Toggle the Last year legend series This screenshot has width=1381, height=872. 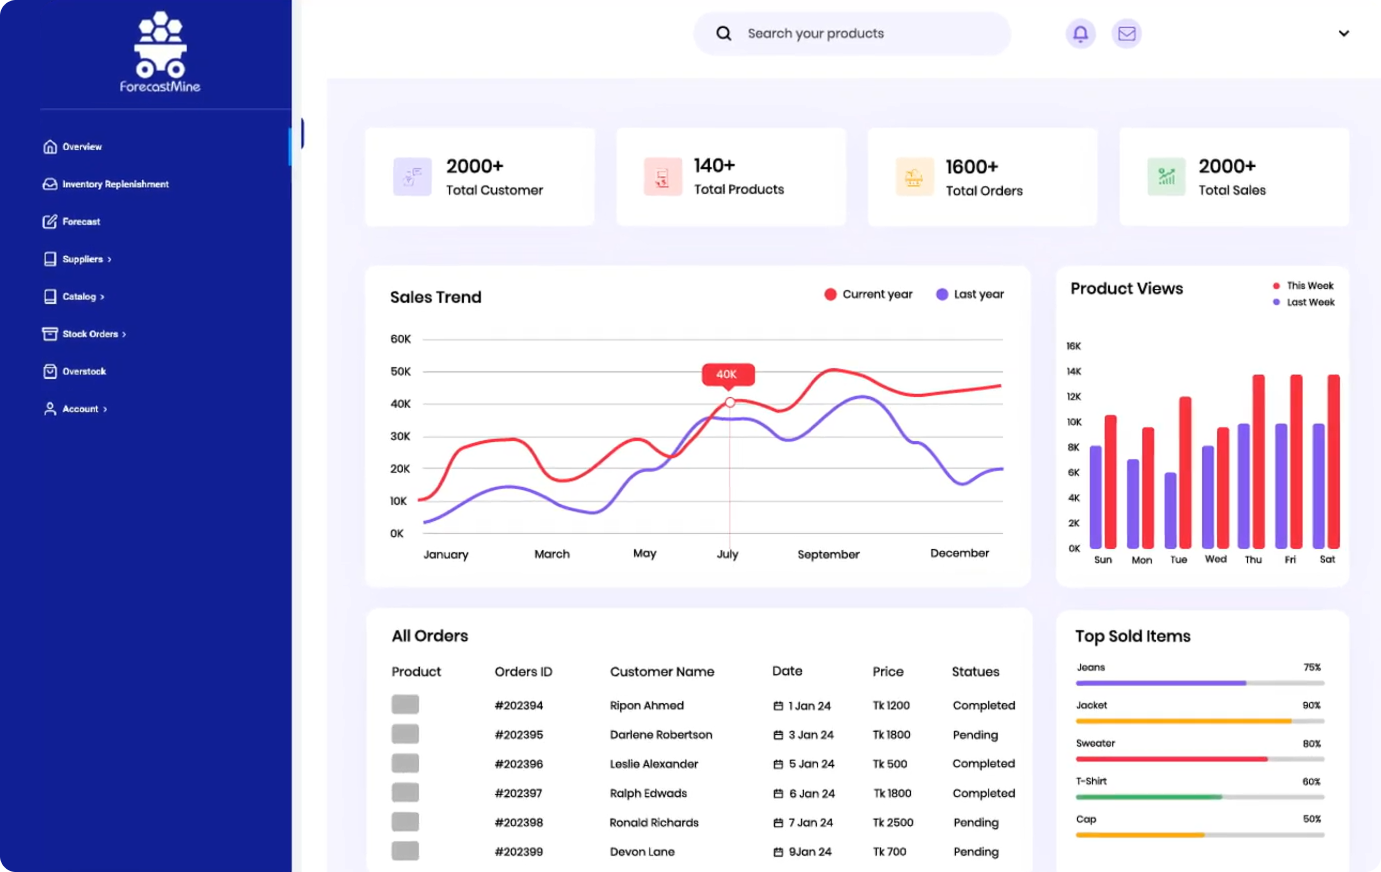(x=969, y=294)
